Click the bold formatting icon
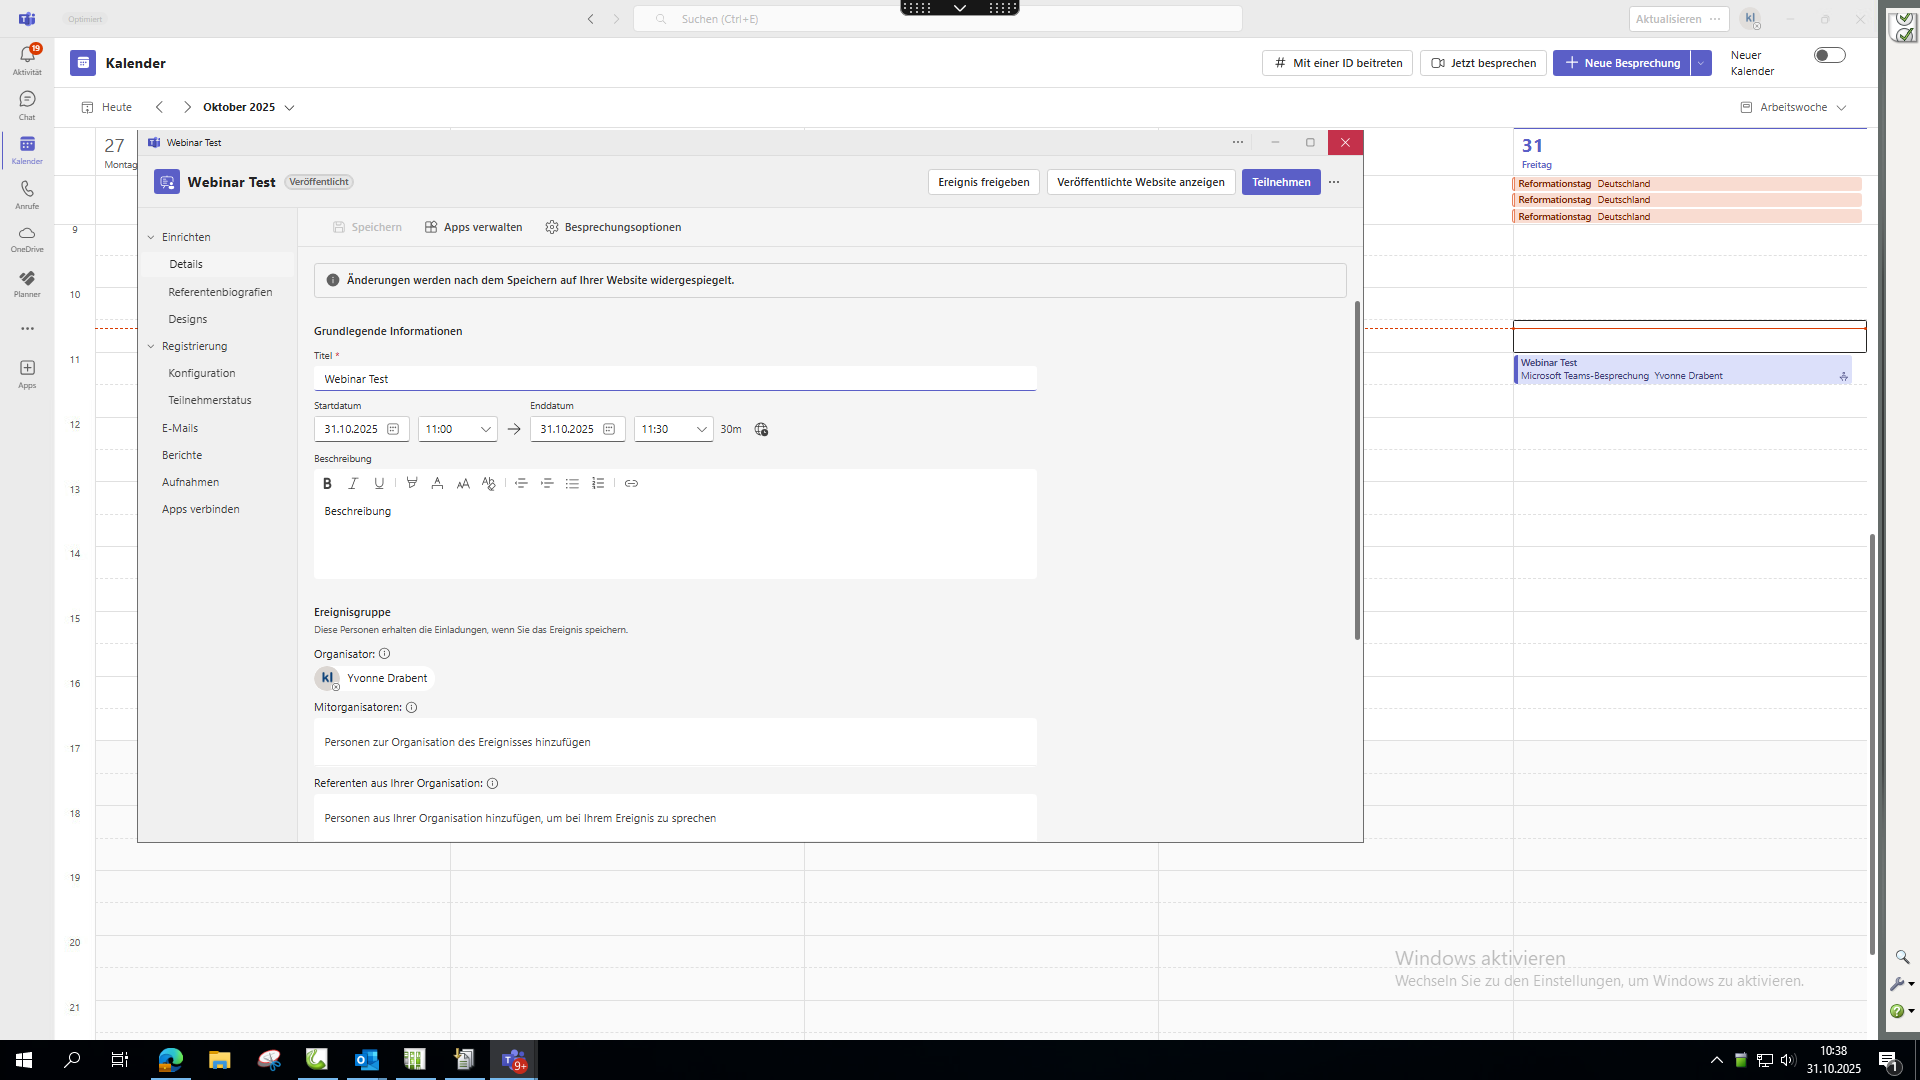Image resolution: width=1920 pixels, height=1080 pixels. click(327, 483)
